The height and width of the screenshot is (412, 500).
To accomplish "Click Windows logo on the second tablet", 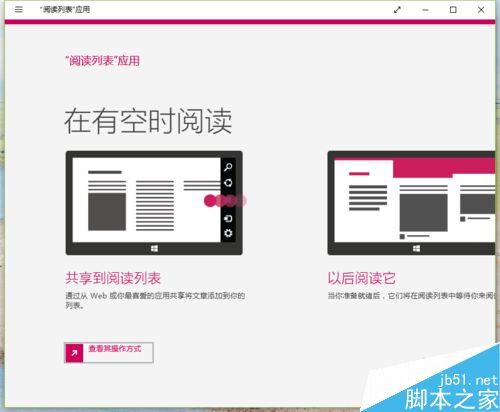I will 416,248.
